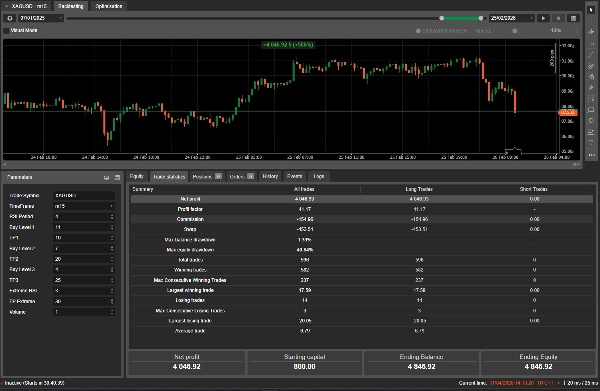Open the Equity tab
The image size is (600, 391).
(136, 176)
